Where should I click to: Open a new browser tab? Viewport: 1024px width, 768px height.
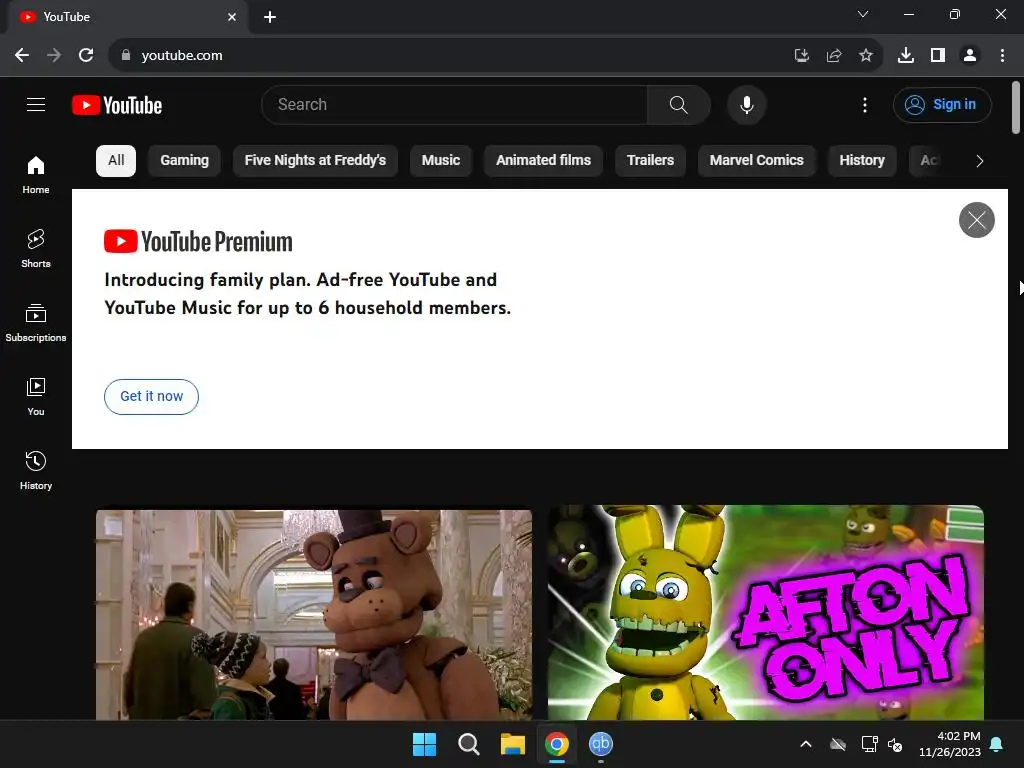click(270, 17)
